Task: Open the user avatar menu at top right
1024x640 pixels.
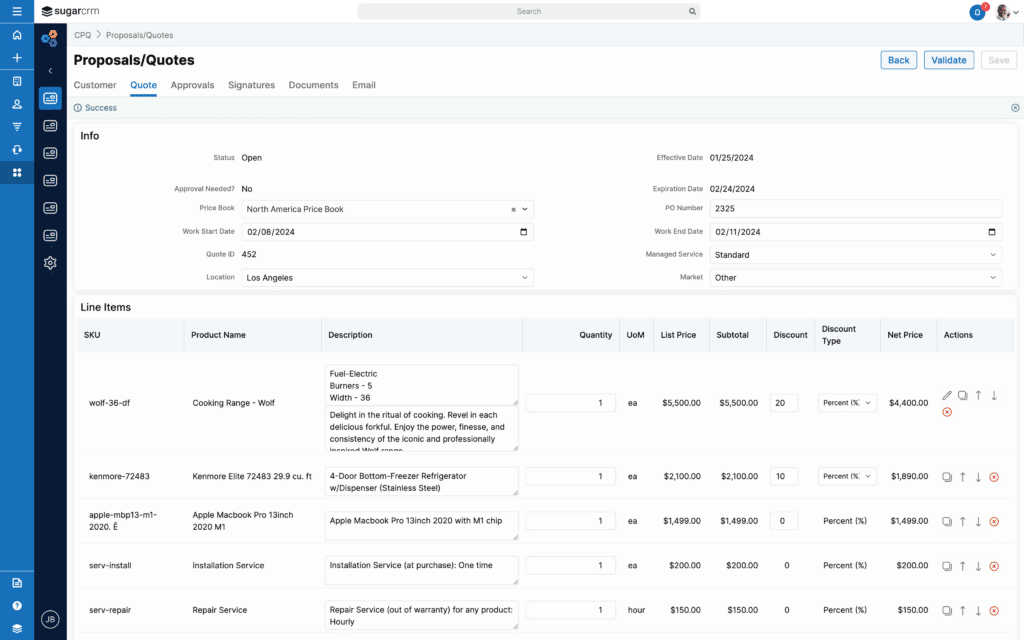Action: [1006, 12]
